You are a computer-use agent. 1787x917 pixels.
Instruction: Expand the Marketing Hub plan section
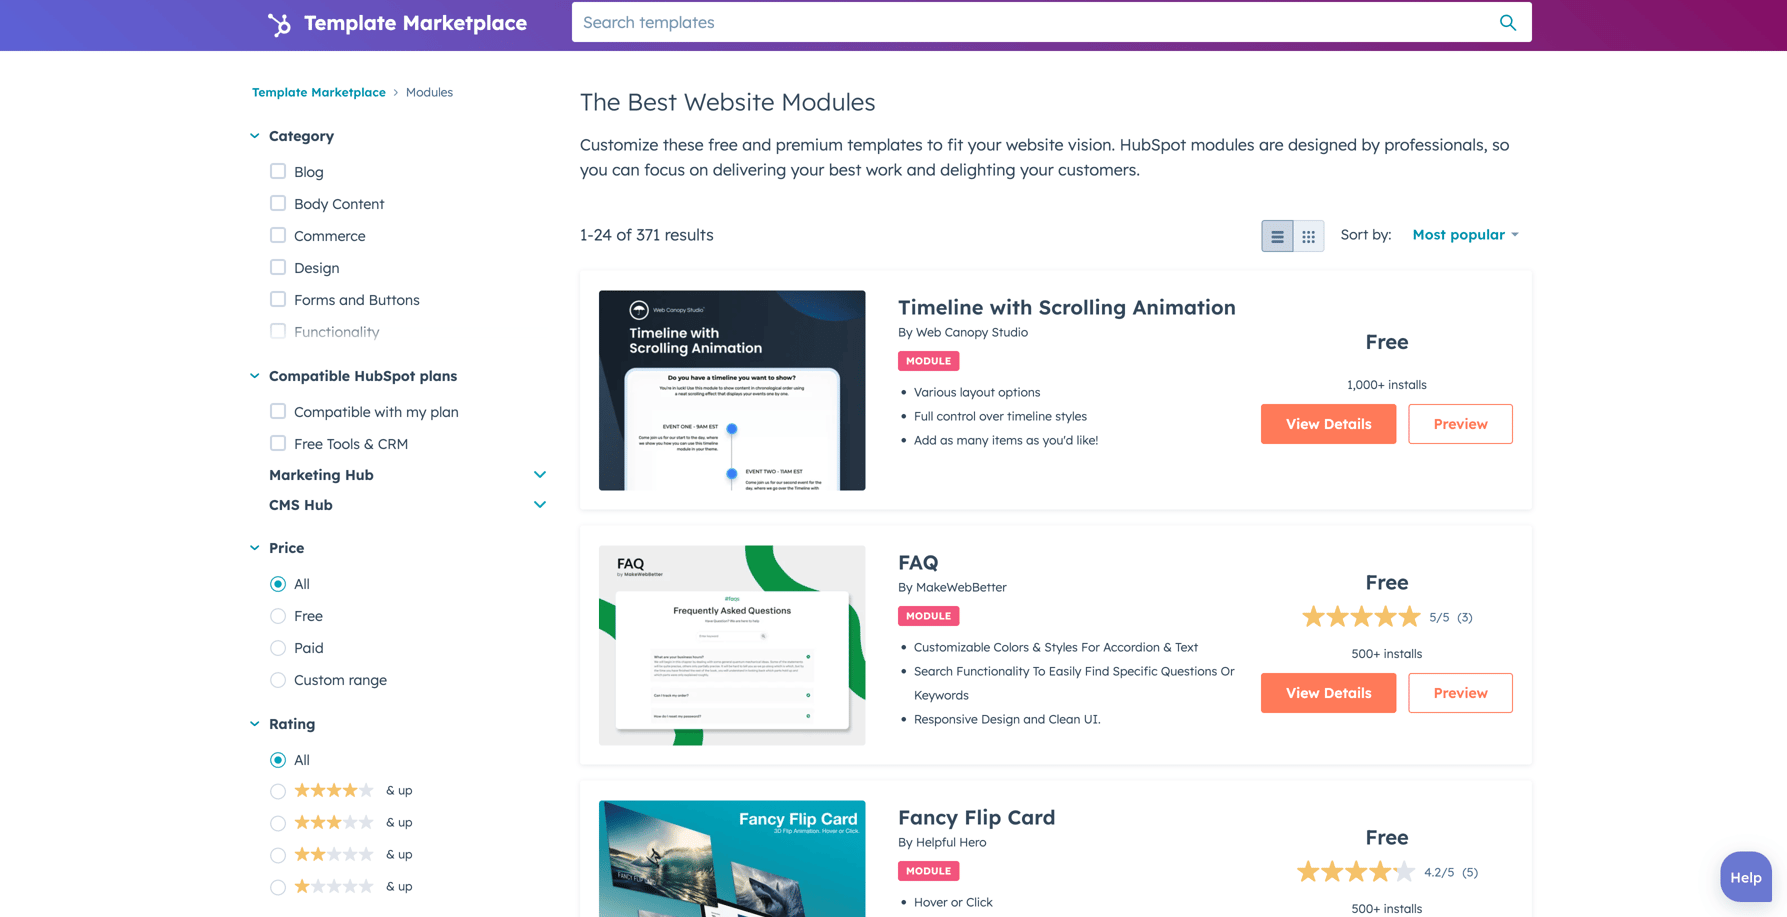pos(539,474)
